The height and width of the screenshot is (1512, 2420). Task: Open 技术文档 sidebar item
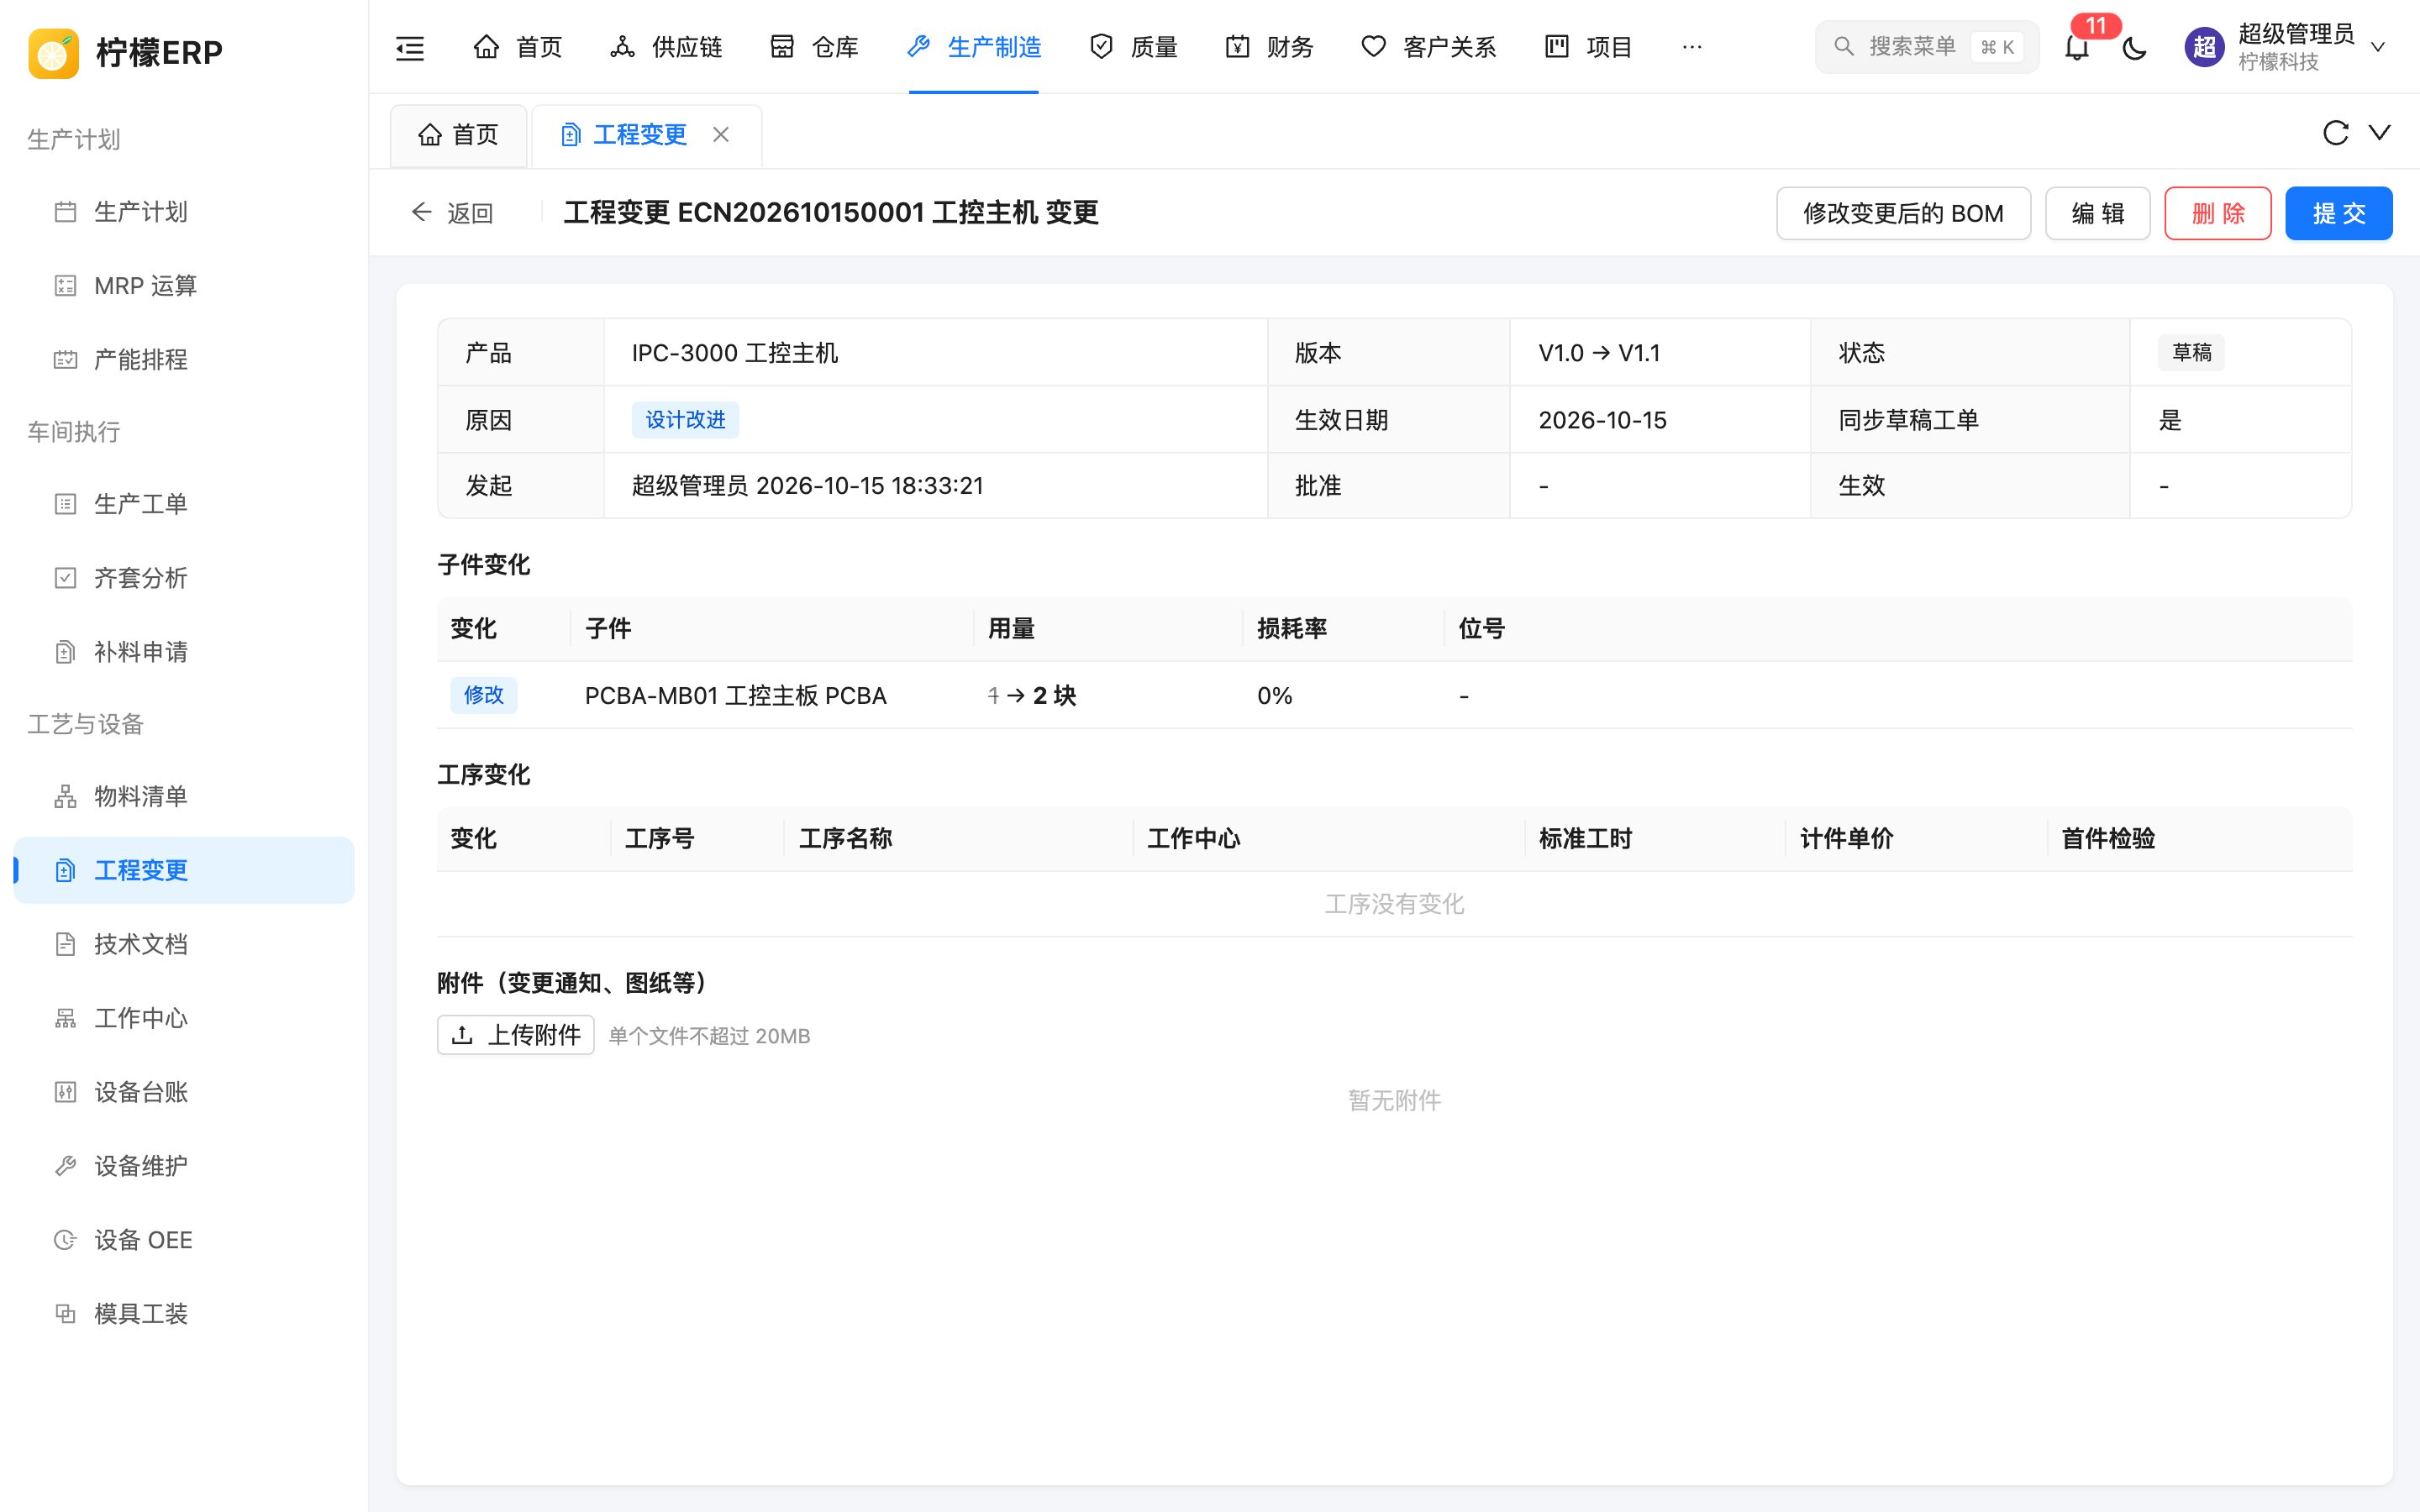point(184,944)
